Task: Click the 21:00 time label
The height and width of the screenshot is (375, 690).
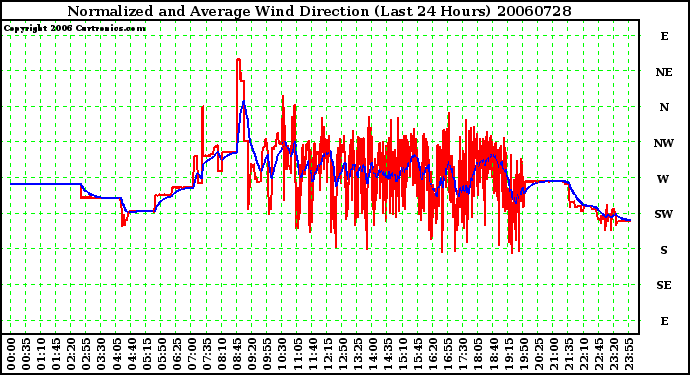Action: pyautogui.click(x=554, y=354)
